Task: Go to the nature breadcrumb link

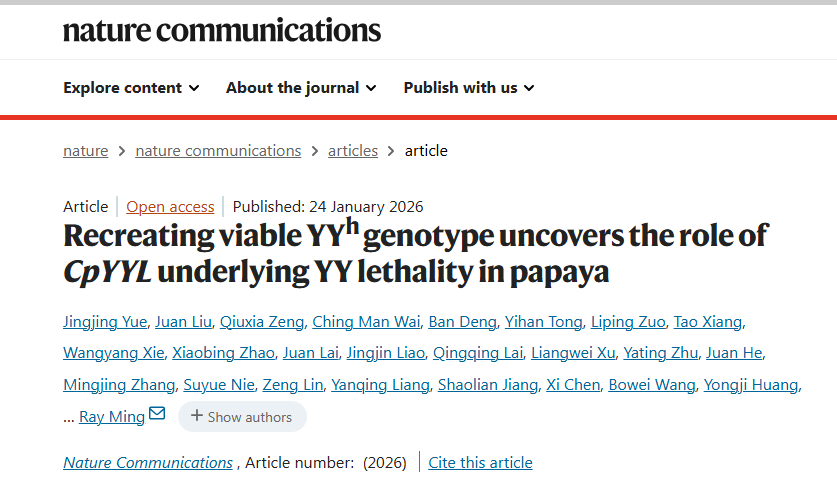Action: coord(85,151)
